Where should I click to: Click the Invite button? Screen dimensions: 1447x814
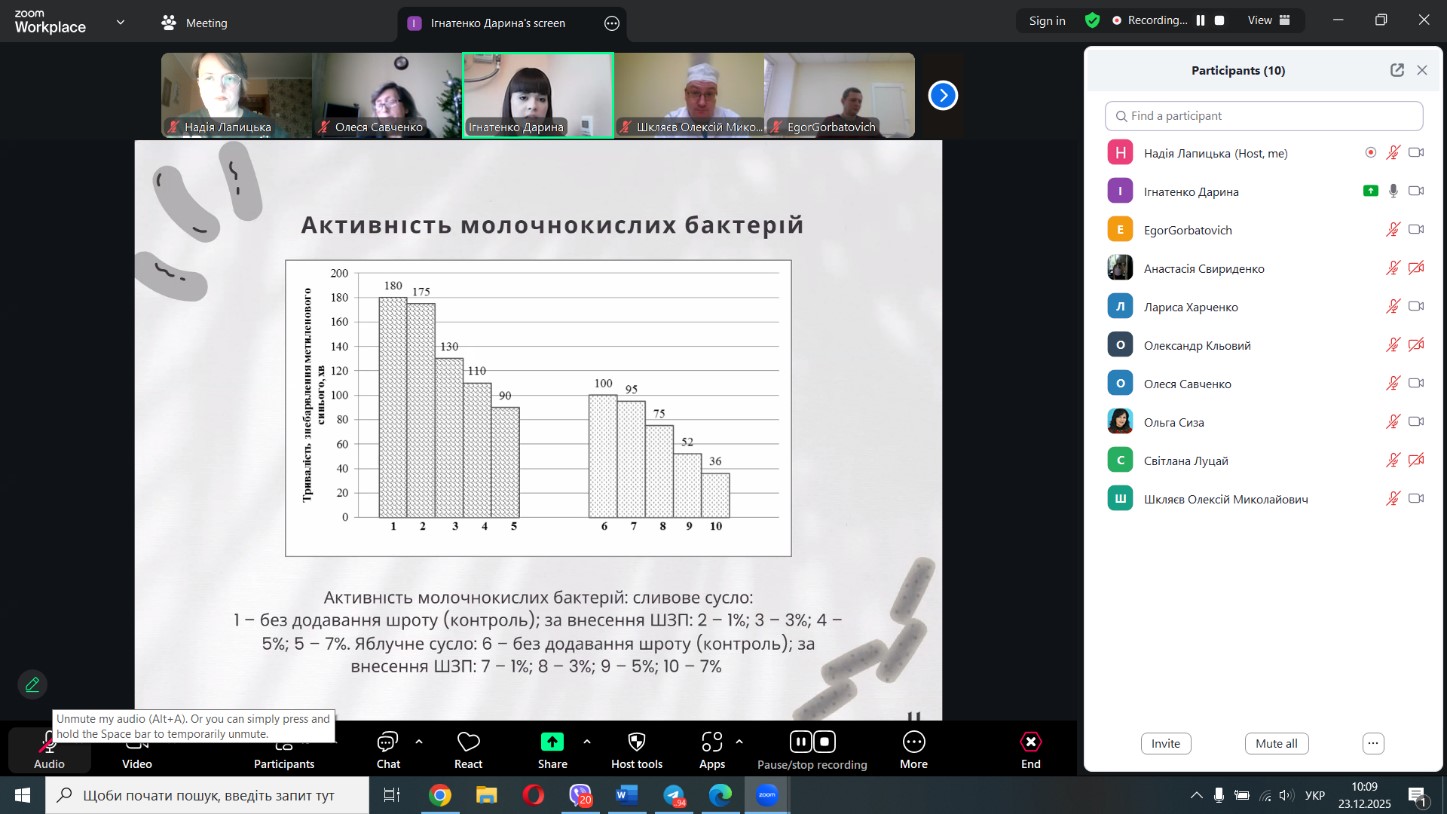1165,744
